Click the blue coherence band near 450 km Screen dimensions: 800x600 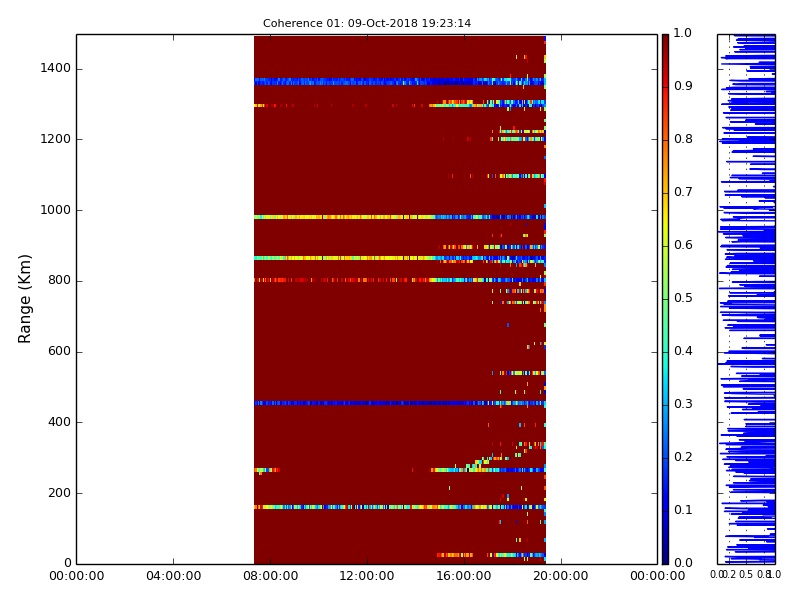tap(399, 403)
